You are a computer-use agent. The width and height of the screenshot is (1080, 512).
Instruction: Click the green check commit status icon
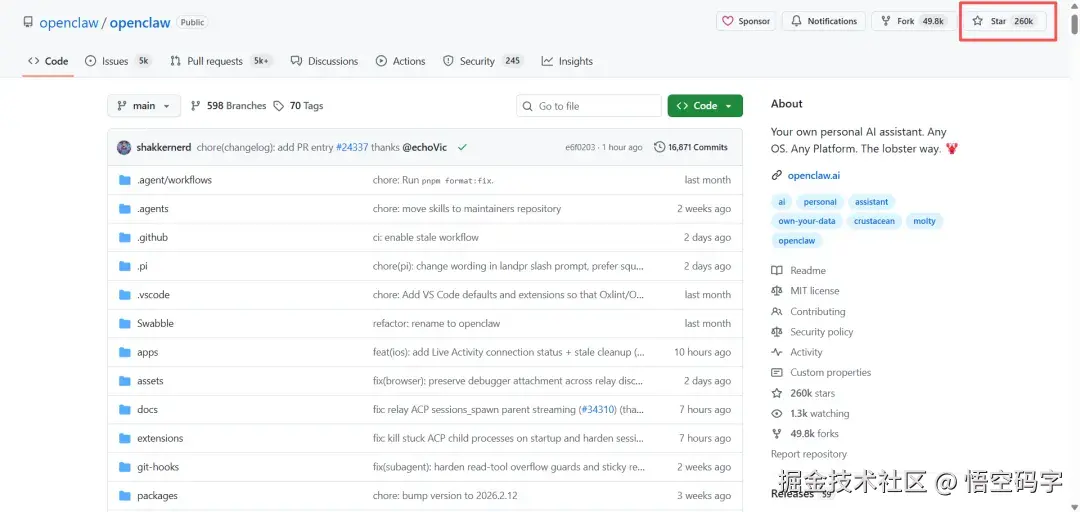(462, 147)
